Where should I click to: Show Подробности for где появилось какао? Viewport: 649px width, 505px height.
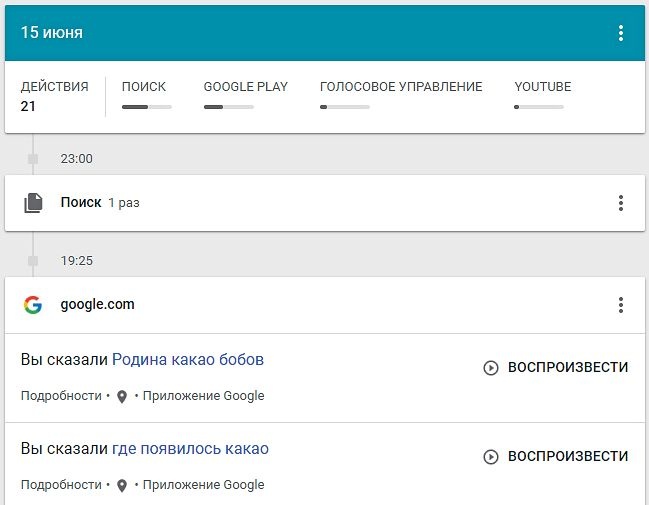61,485
